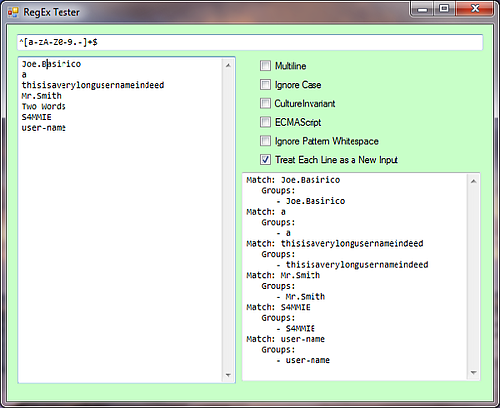Viewport: 500px width, 408px height.
Task: Click 'Match: Joe.Basirico' result line
Action: pyautogui.click(x=293, y=180)
